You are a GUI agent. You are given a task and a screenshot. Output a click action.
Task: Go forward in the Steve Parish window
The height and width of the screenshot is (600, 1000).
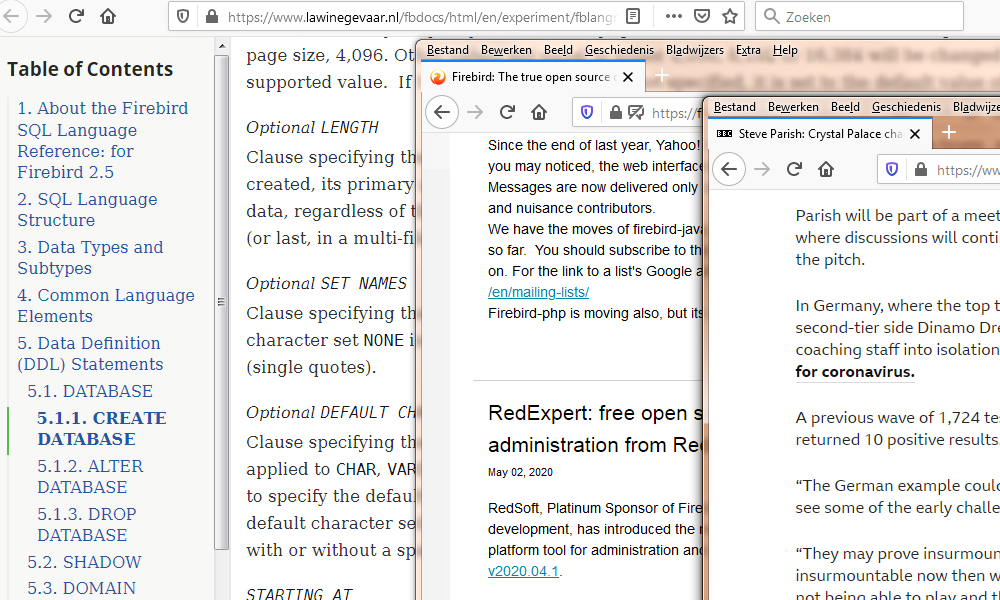(x=762, y=169)
